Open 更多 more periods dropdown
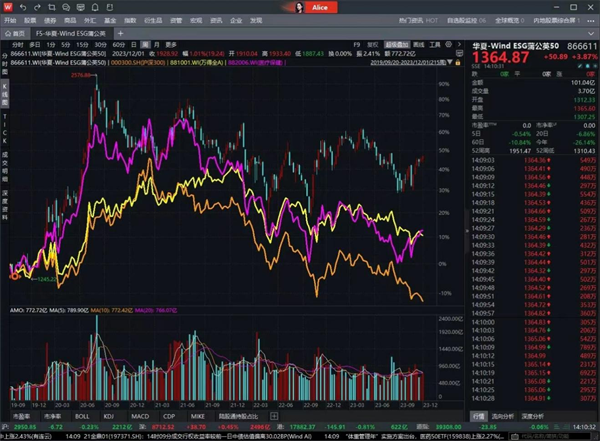Screen dimensions: 600x441 click(171, 45)
